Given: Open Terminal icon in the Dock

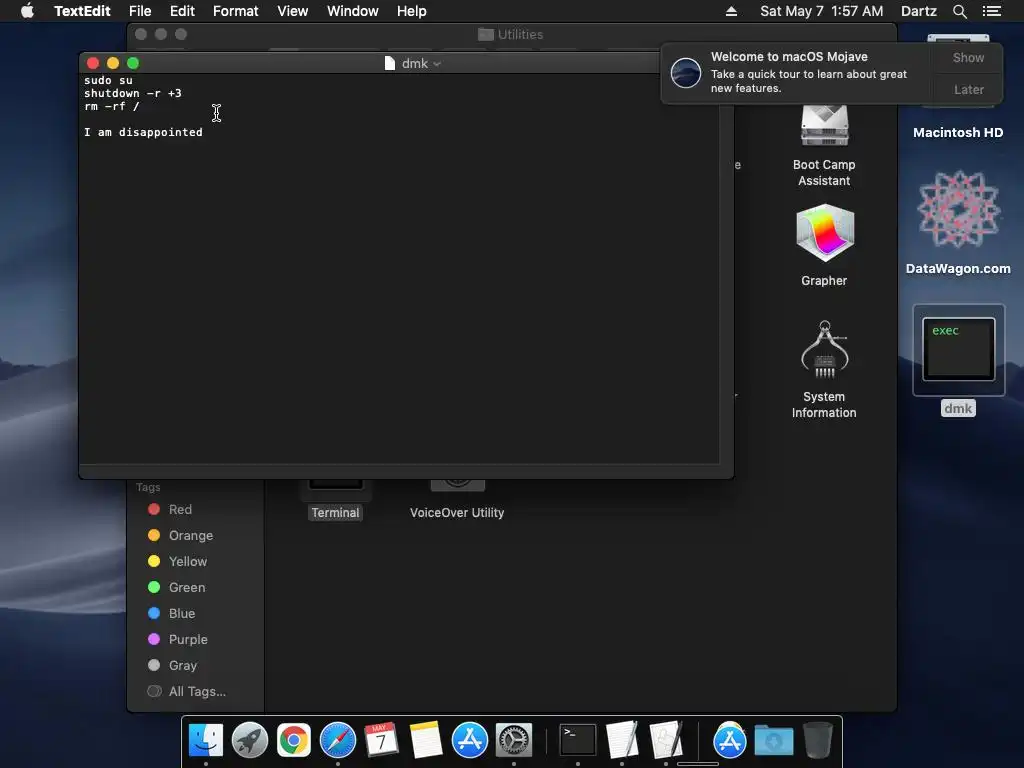Looking at the screenshot, I should 578,741.
